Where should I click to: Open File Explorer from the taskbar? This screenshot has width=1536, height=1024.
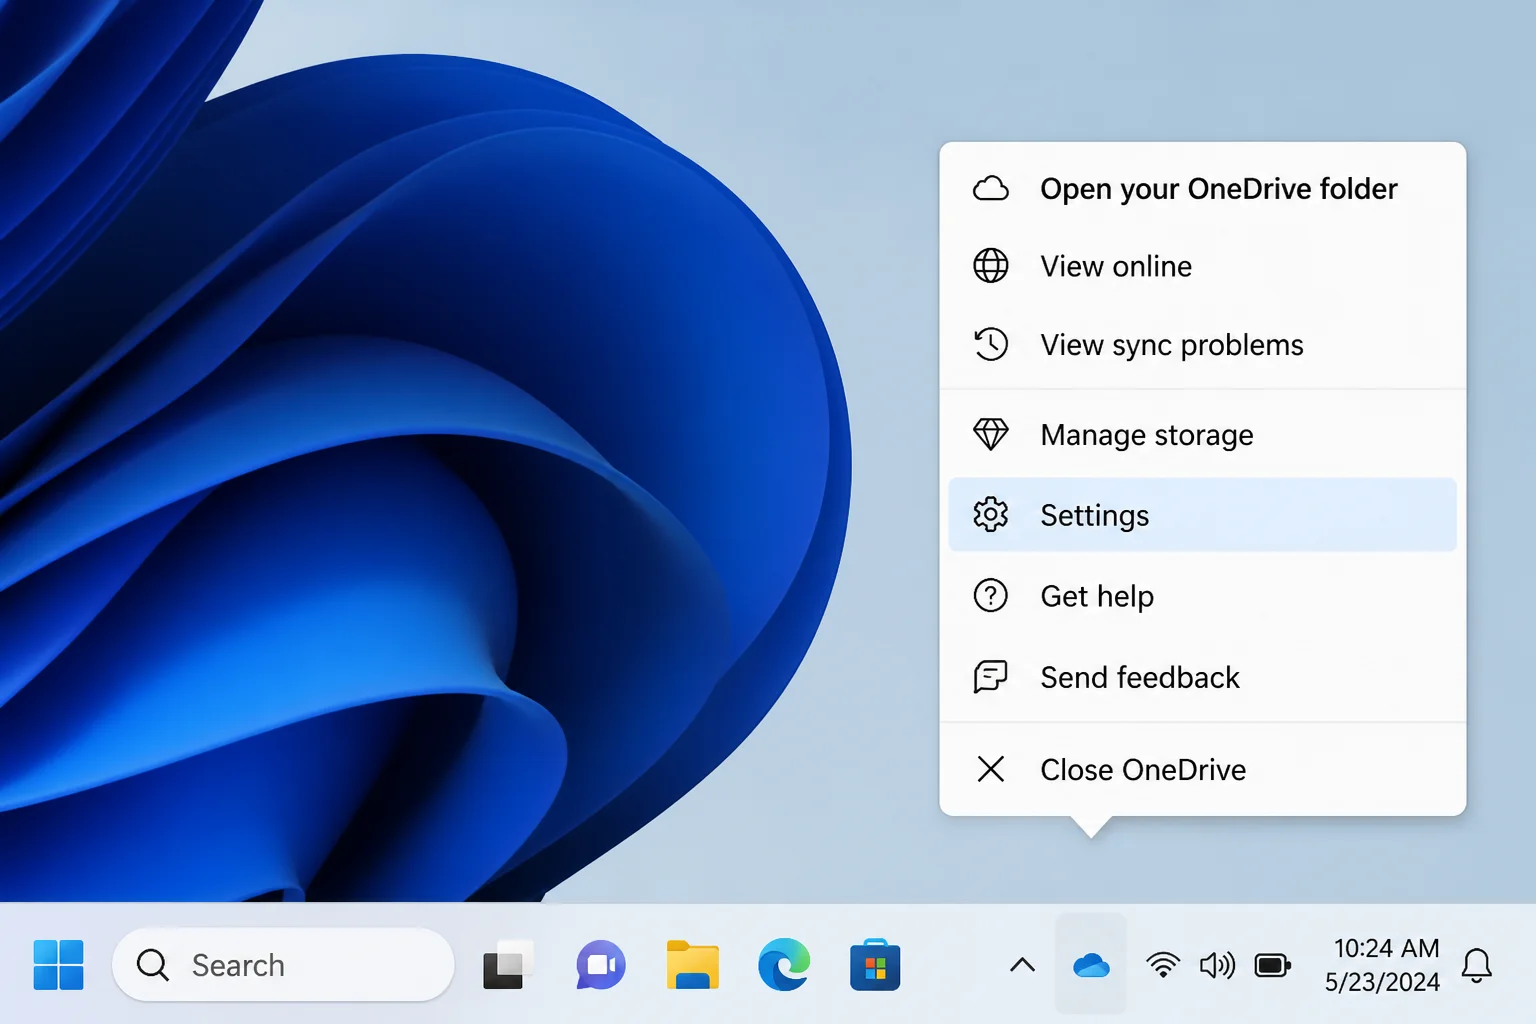click(693, 965)
